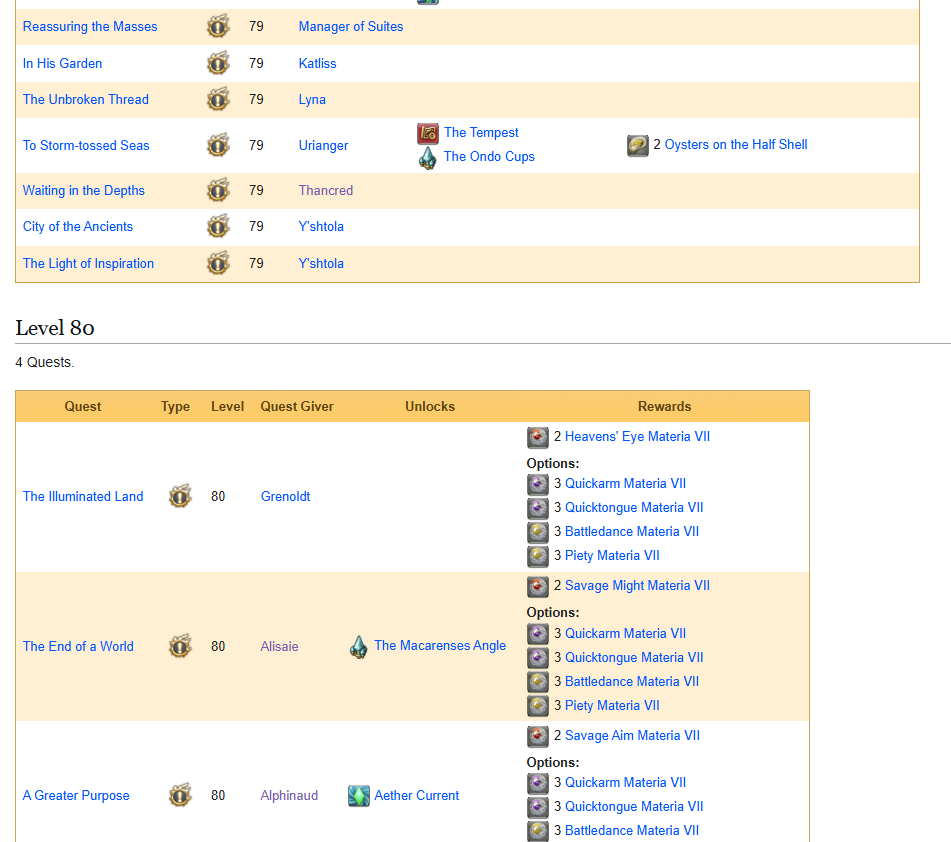Viewport: 951px width, 842px height.
Task: Click main quest icon in A Greater Purpose row
Action: click(180, 795)
